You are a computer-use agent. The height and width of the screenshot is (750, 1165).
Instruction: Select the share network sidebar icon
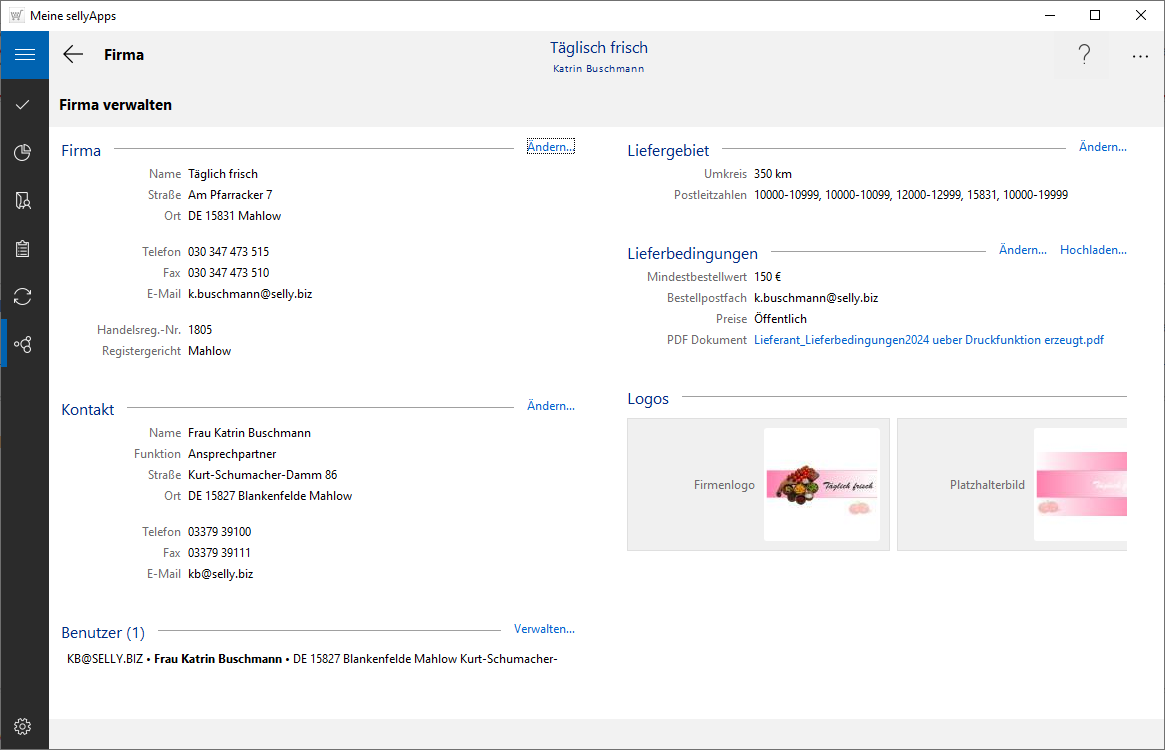point(24,344)
